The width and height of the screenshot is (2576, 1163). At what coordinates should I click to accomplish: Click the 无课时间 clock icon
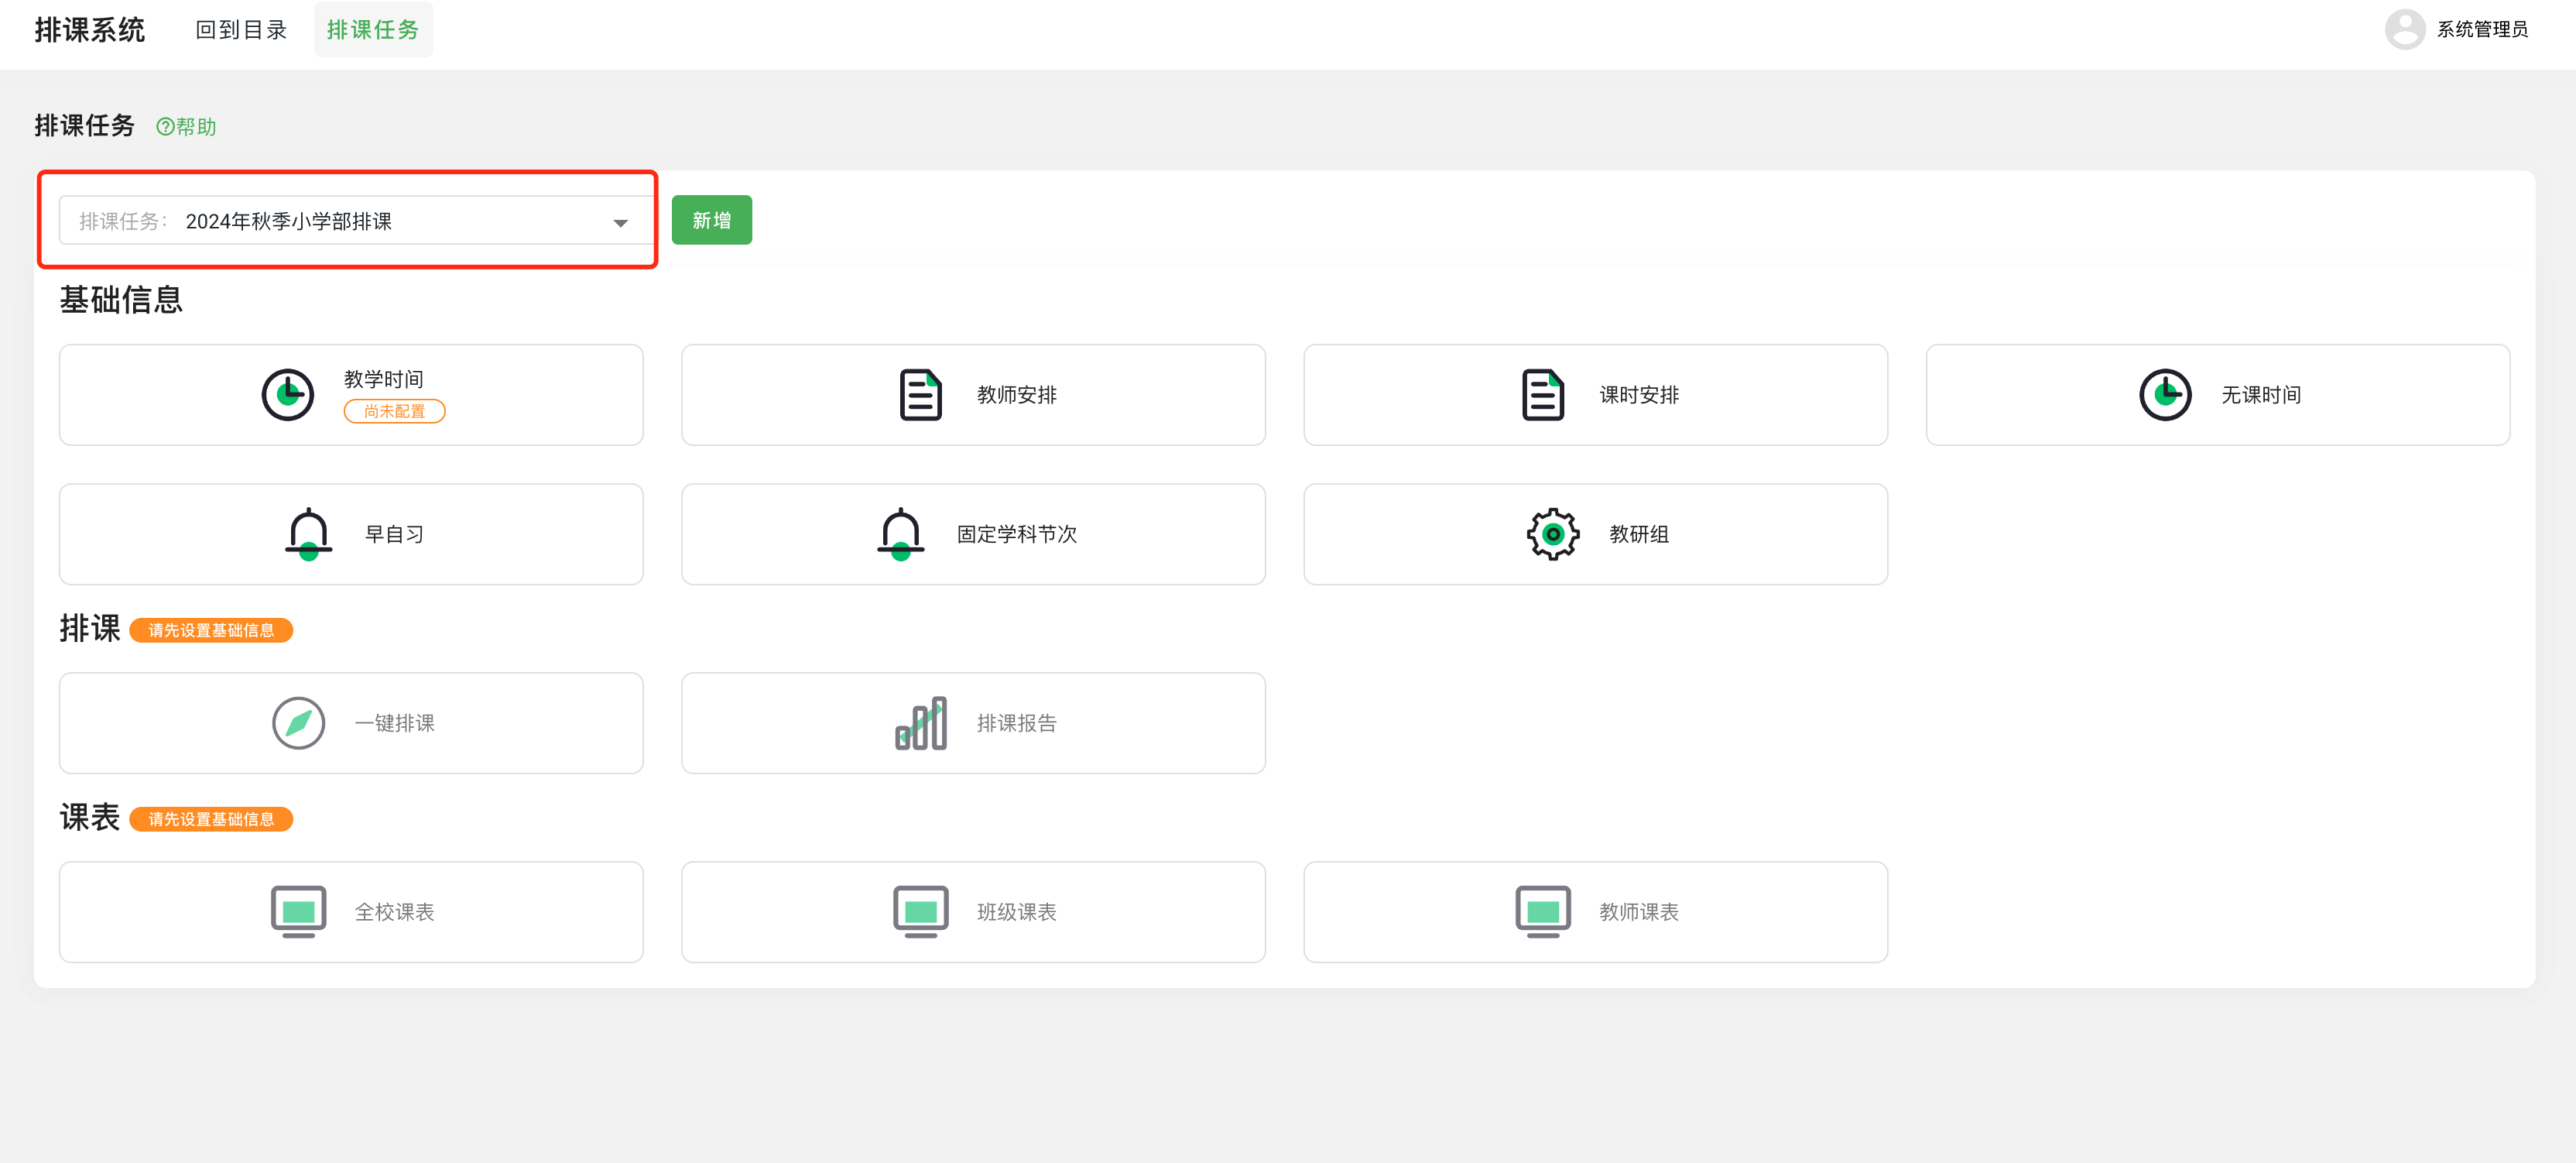2165,395
